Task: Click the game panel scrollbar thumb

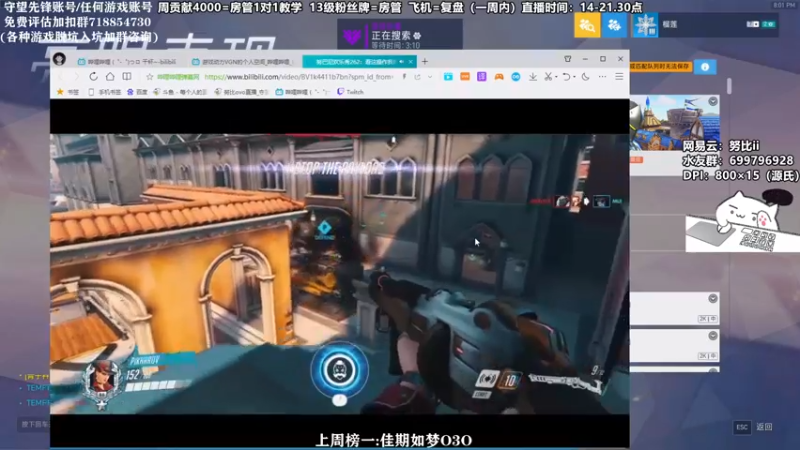Action: pos(729,86)
